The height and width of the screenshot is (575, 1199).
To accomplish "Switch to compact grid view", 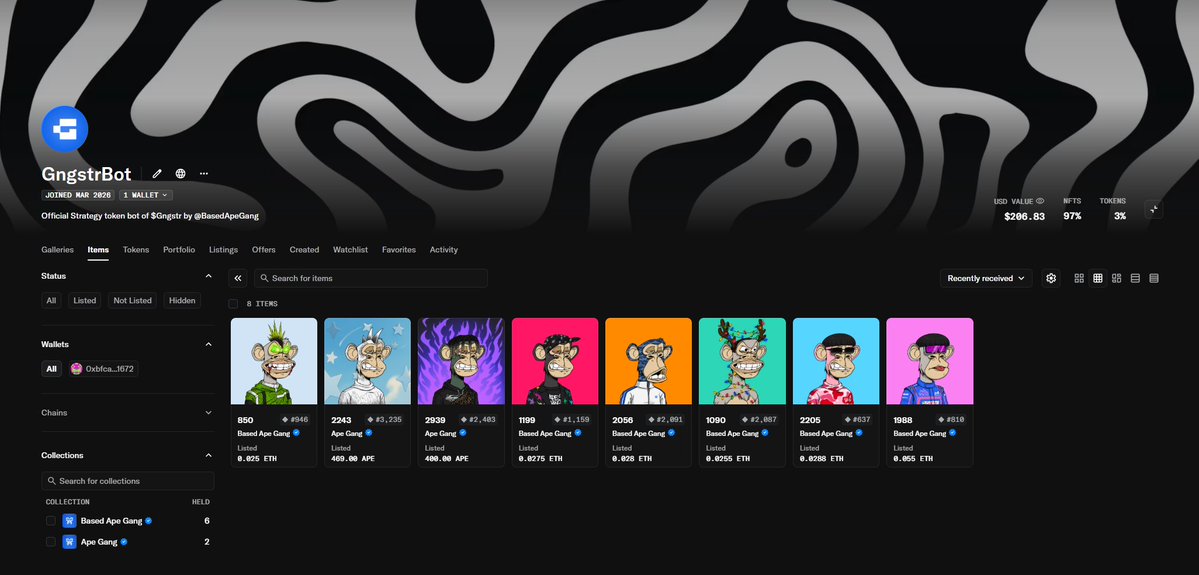I will click(1097, 278).
